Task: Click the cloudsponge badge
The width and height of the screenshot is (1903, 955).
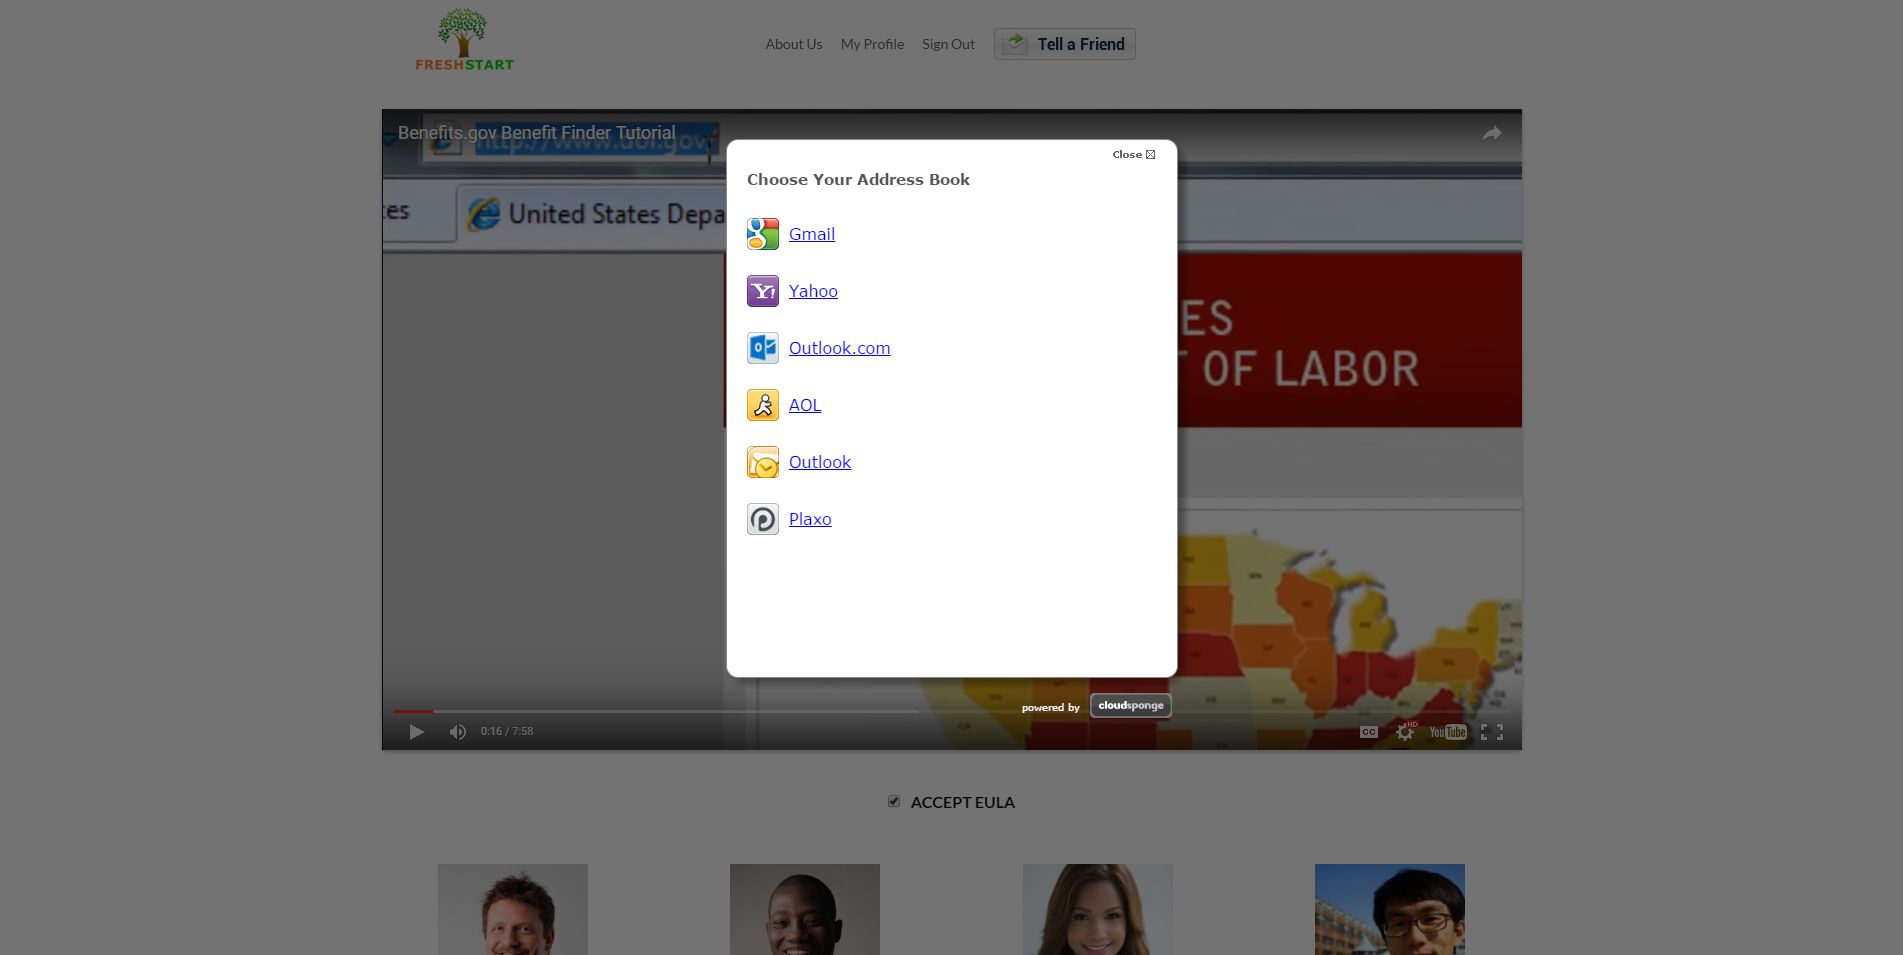Action: click(1130, 705)
